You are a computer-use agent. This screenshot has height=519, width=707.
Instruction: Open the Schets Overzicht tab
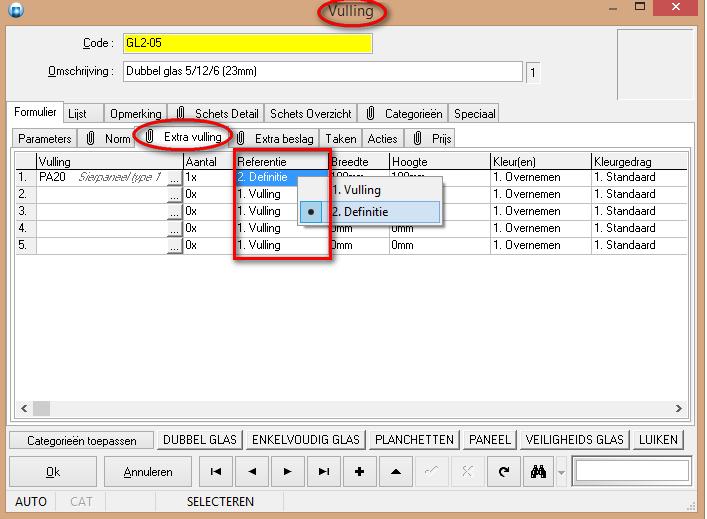click(311, 114)
